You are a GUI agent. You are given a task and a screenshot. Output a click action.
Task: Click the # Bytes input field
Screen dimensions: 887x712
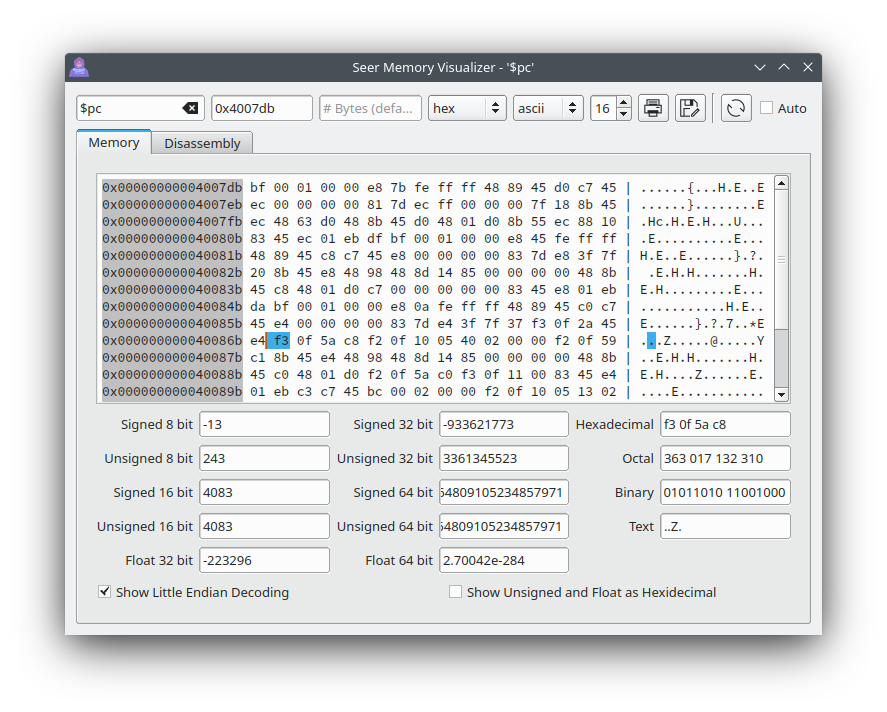(x=370, y=108)
